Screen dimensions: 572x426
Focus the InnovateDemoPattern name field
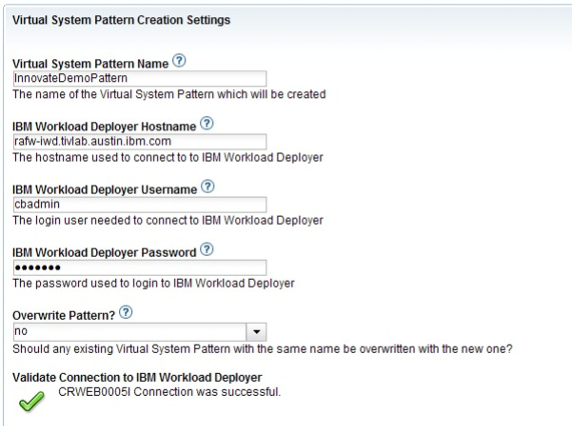[x=140, y=79]
